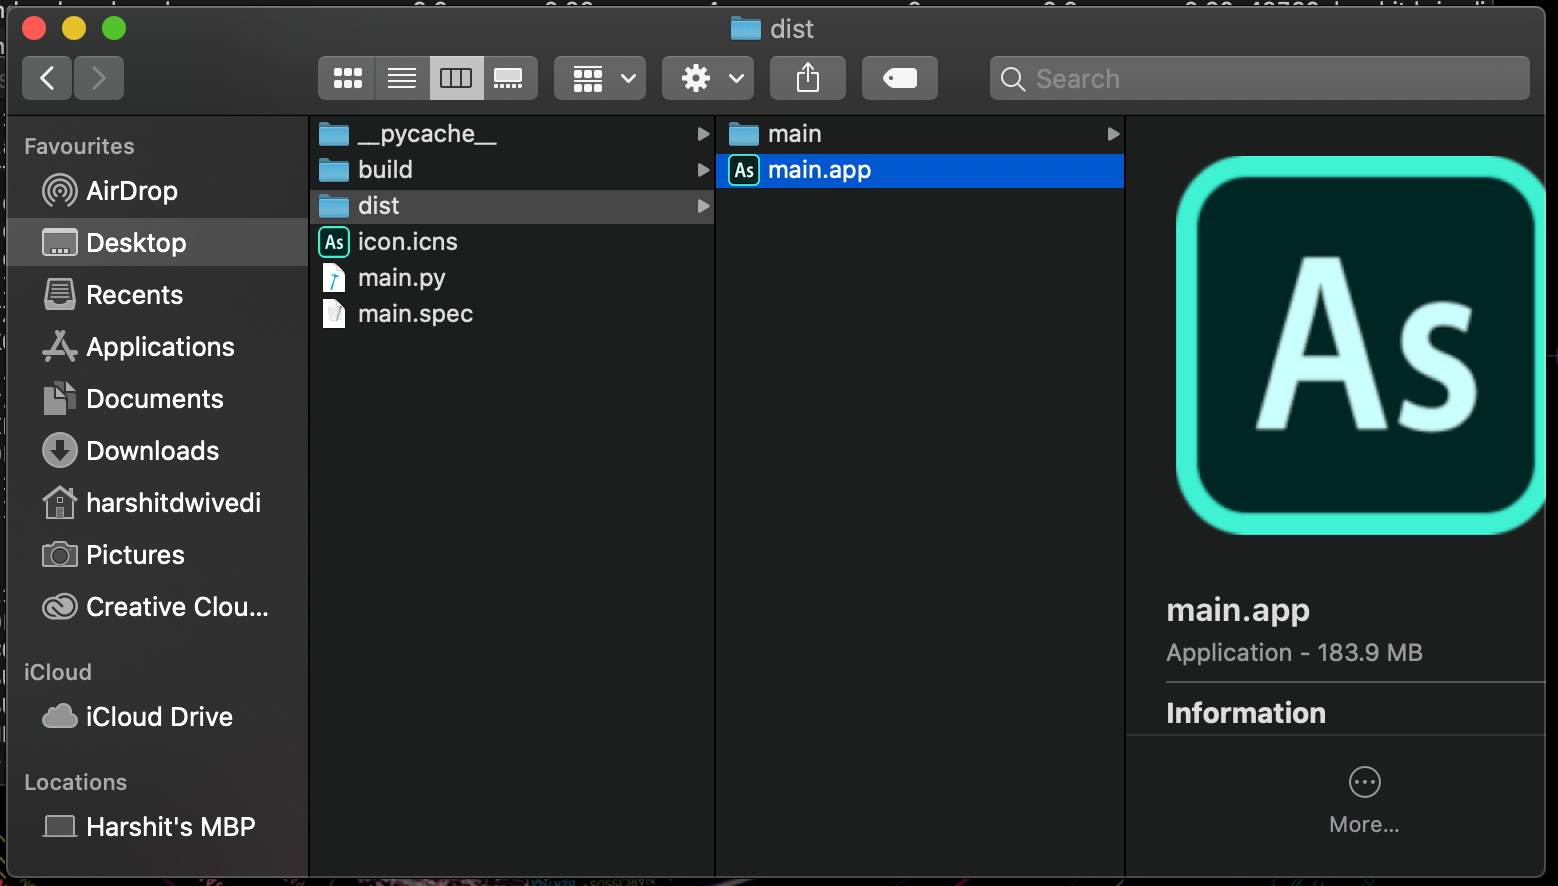Go back with the left chevron button
The height and width of the screenshot is (886, 1558).
point(47,78)
